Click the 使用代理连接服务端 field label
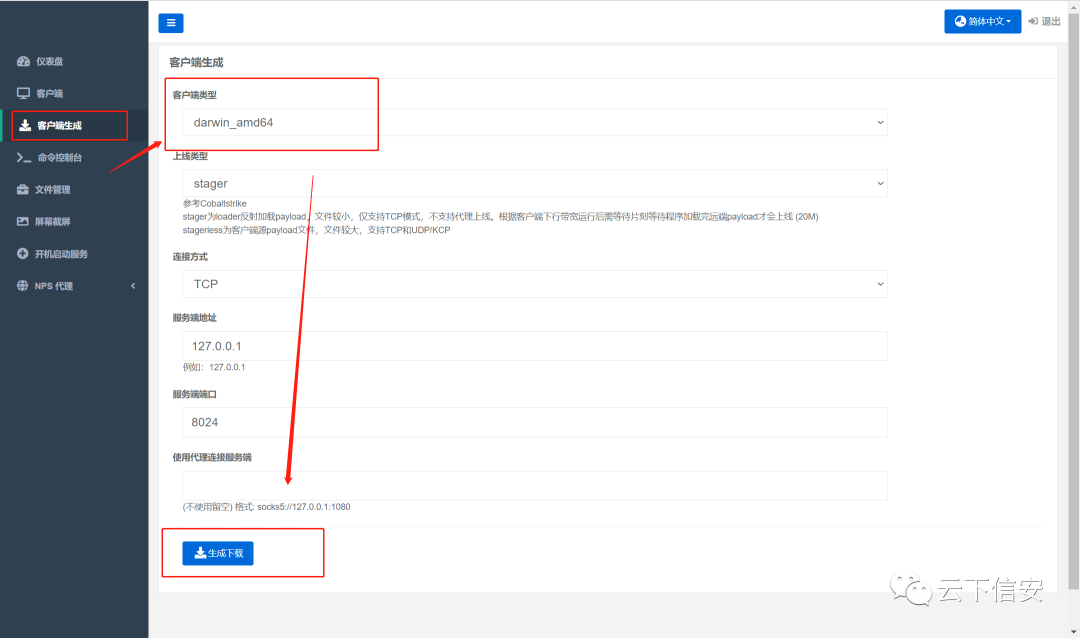Viewport: 1080px width, 638px height. pos(212,457)
